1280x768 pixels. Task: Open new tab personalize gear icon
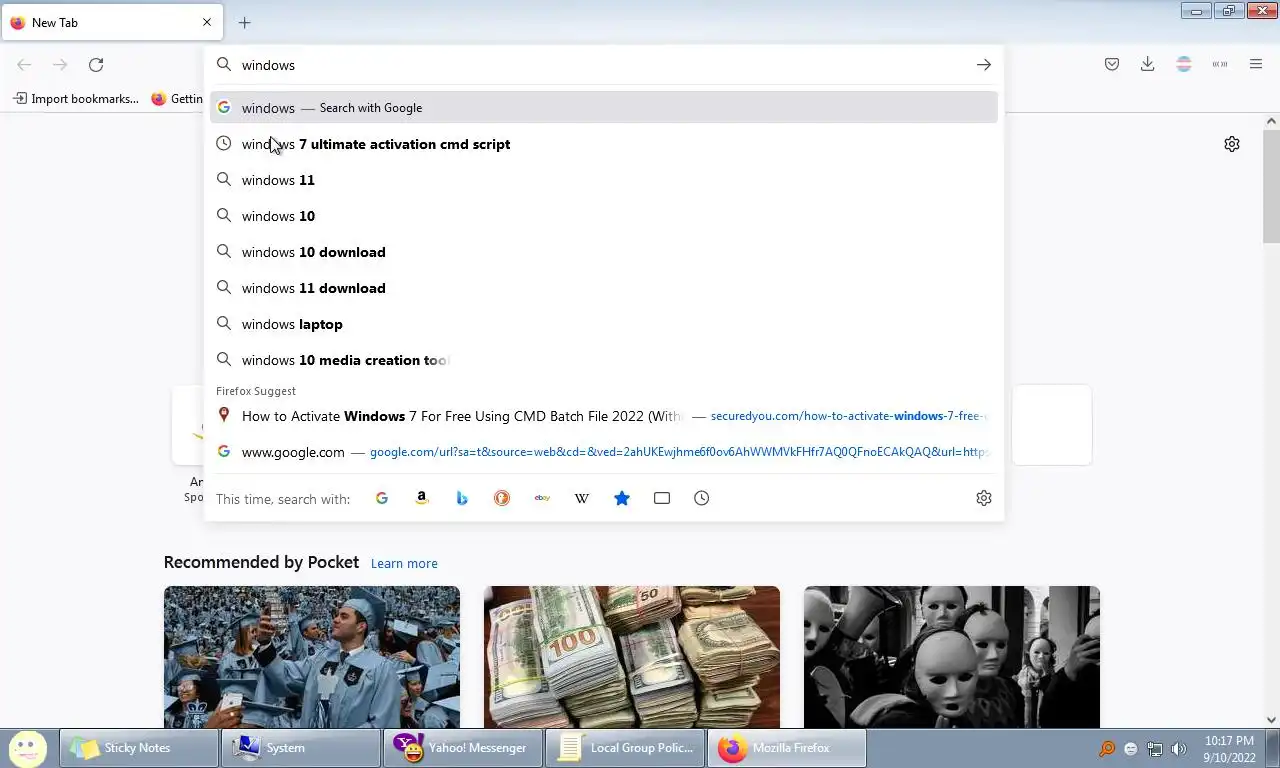[x=1232, y=144]
